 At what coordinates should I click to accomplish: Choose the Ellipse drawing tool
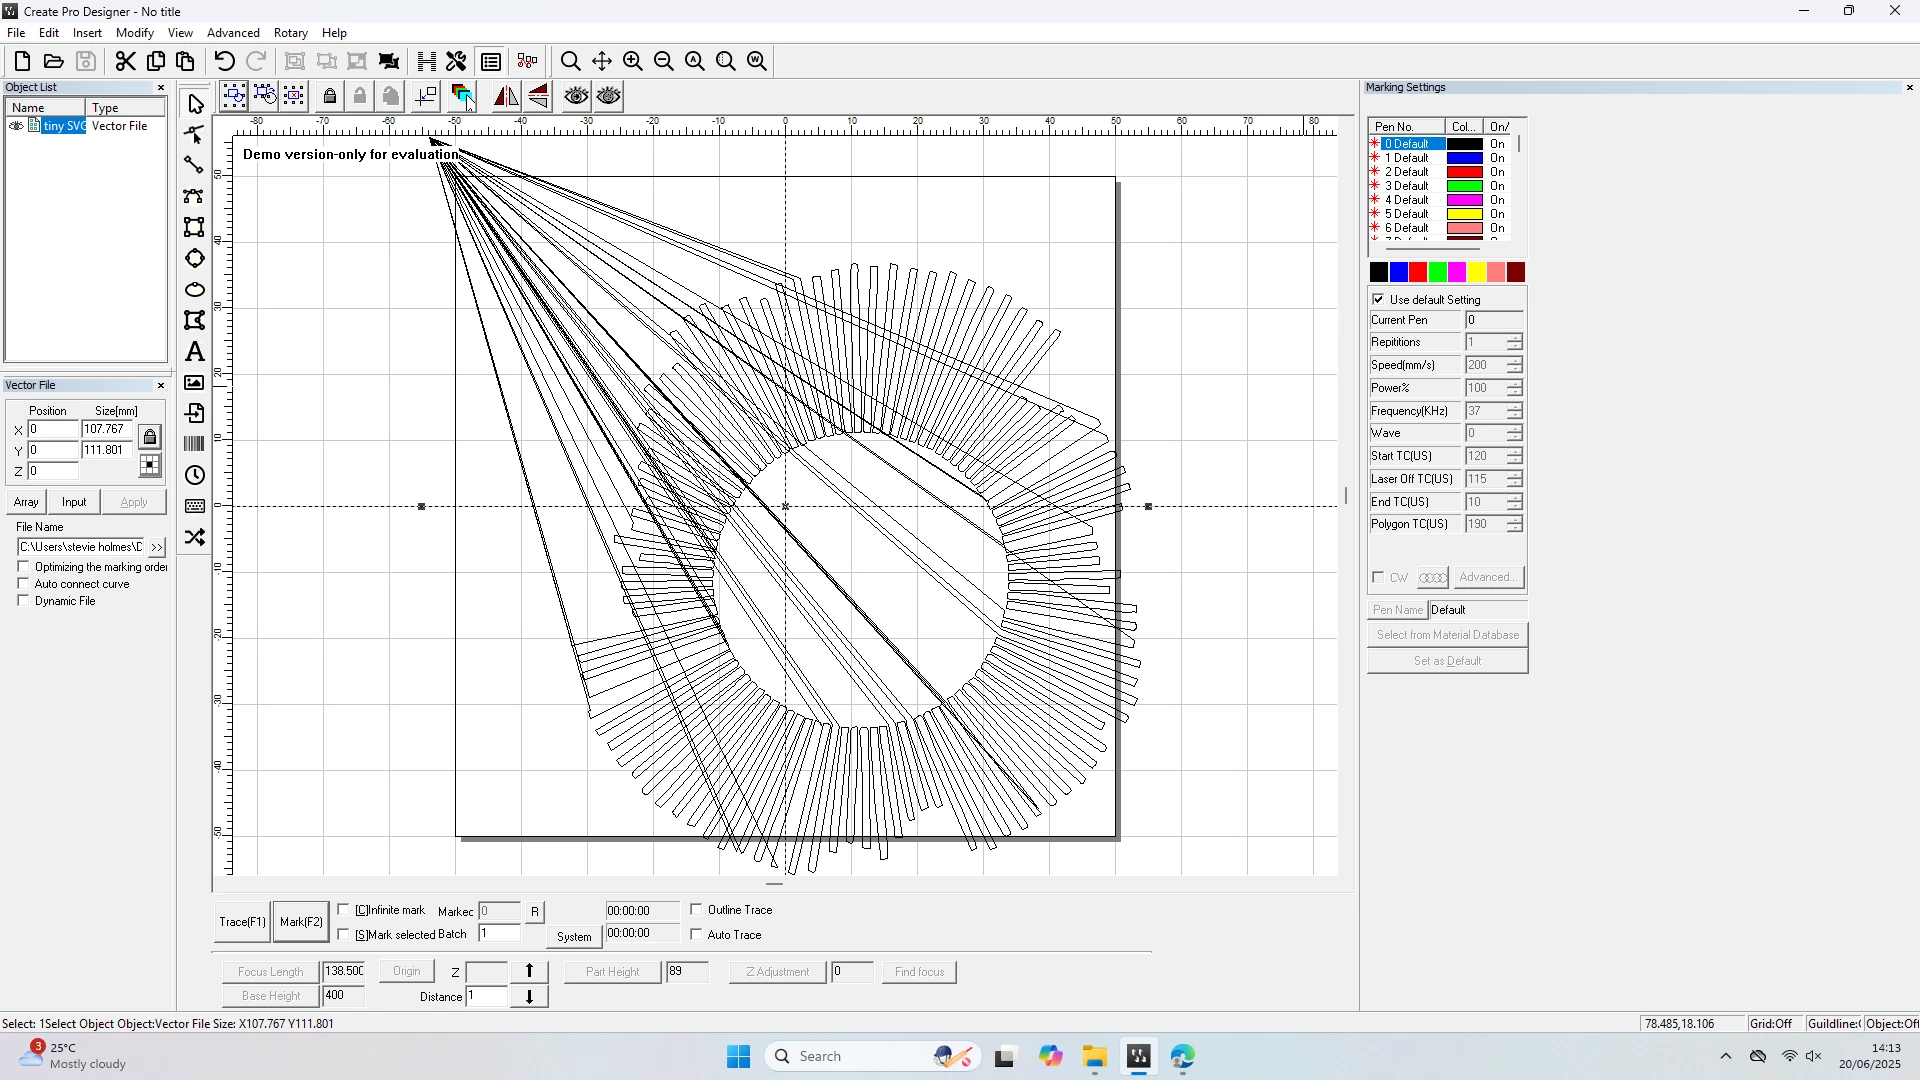click(195, 290)
